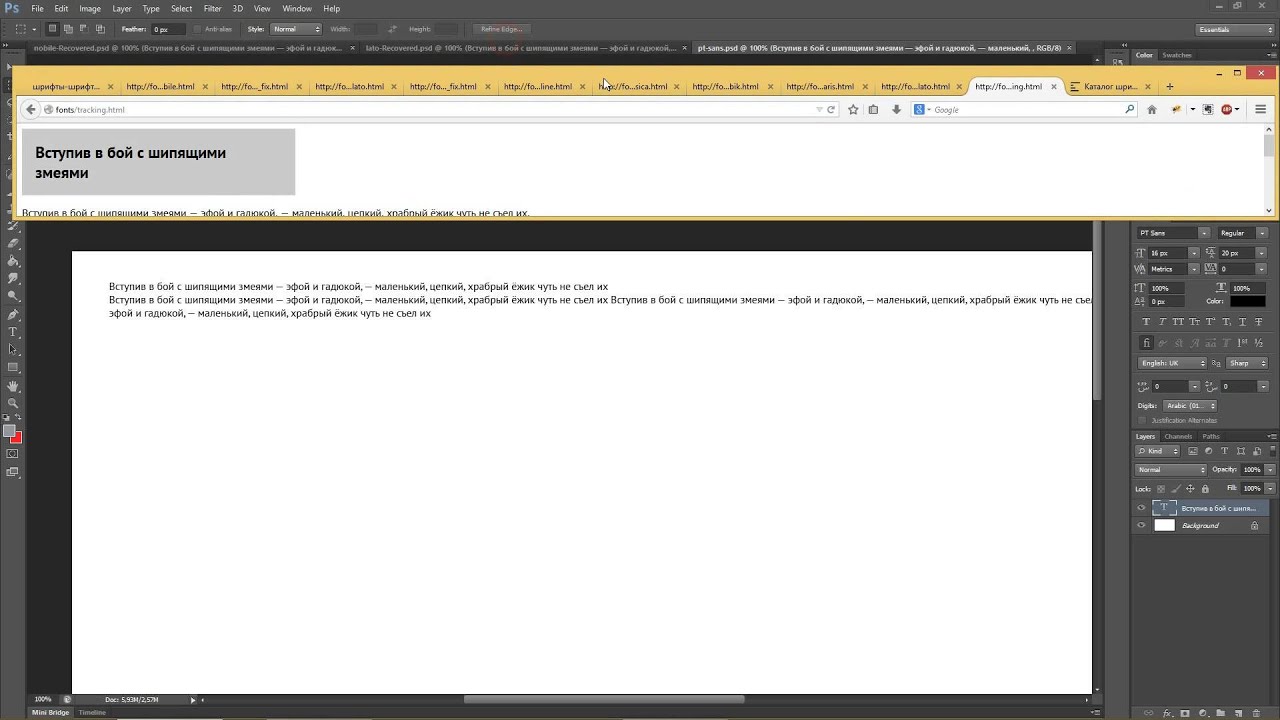
Task: Select the Dodge tool
Action: click(14, 296)
